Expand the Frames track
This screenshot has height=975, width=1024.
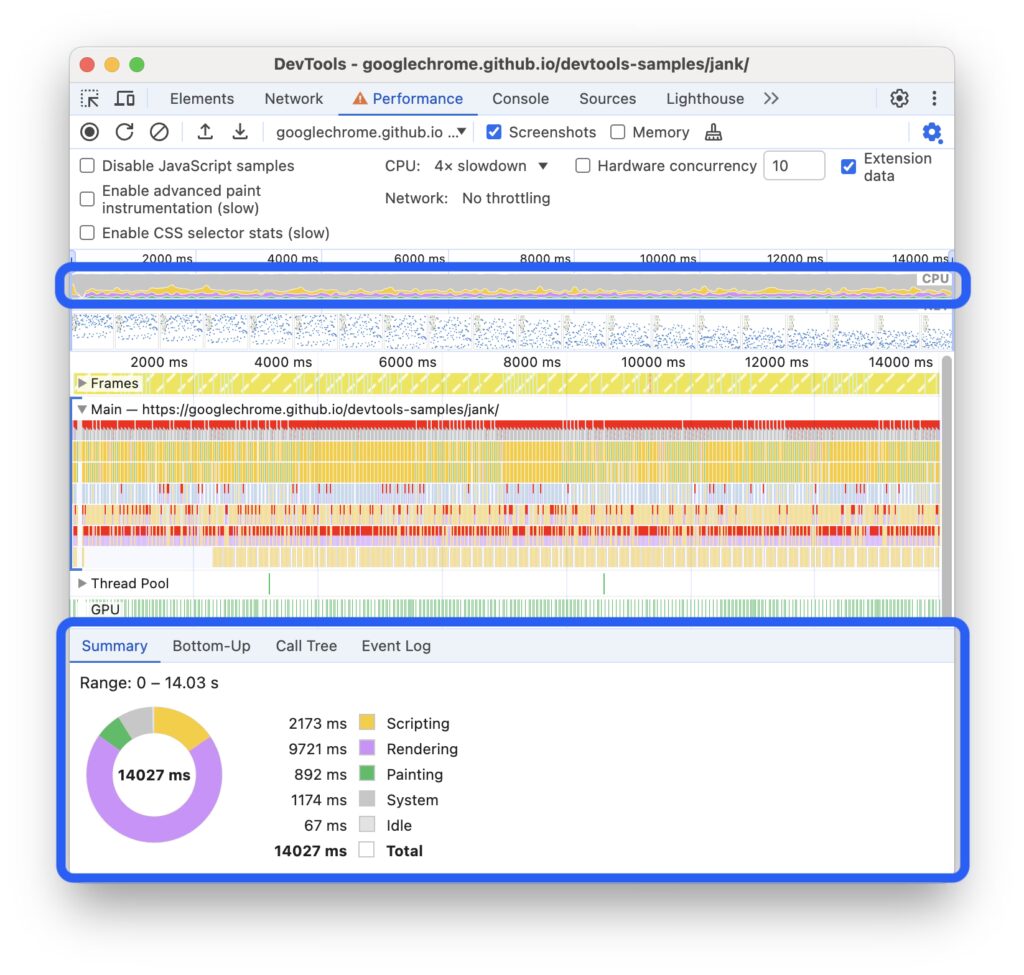[x=82, y=383]
